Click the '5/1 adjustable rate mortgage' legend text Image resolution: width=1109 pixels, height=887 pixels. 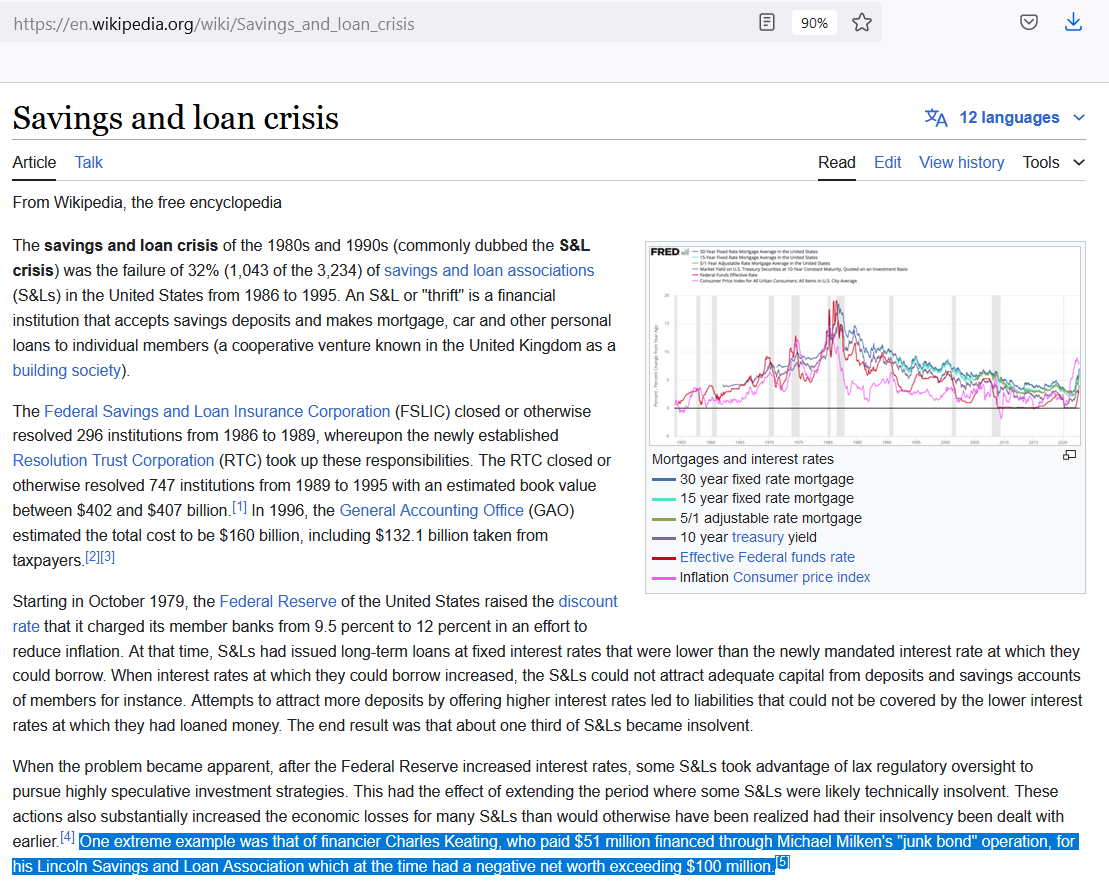pyautogui.click(x=771, y=518)
